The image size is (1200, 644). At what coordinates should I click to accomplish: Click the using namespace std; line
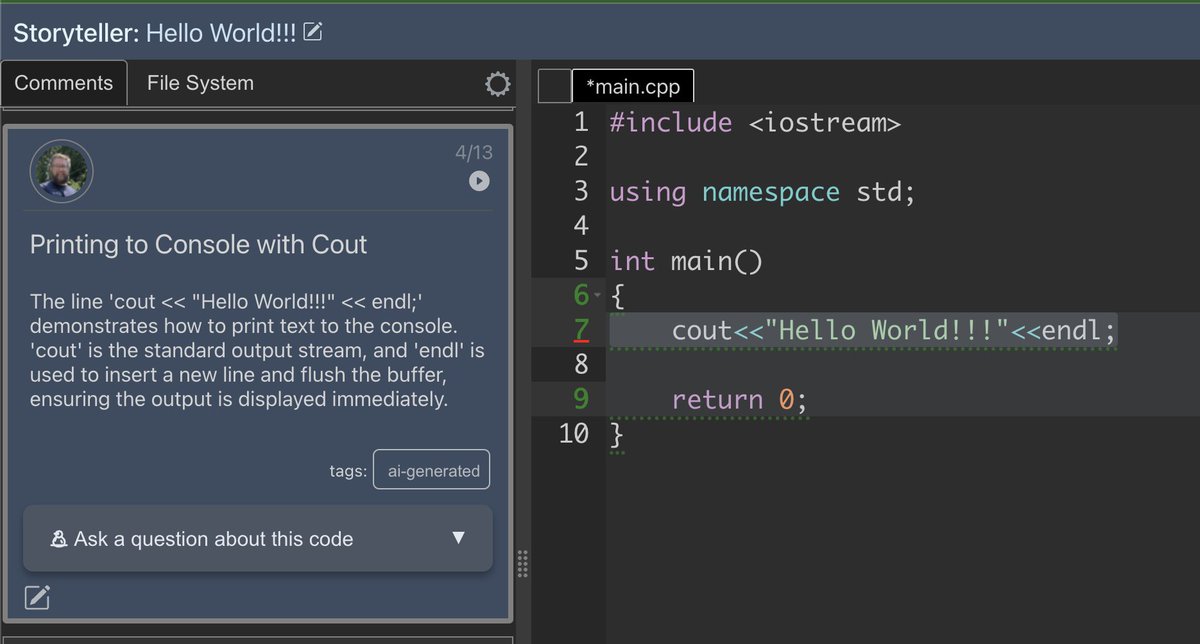pyautogui.click(x=762, y=192)
